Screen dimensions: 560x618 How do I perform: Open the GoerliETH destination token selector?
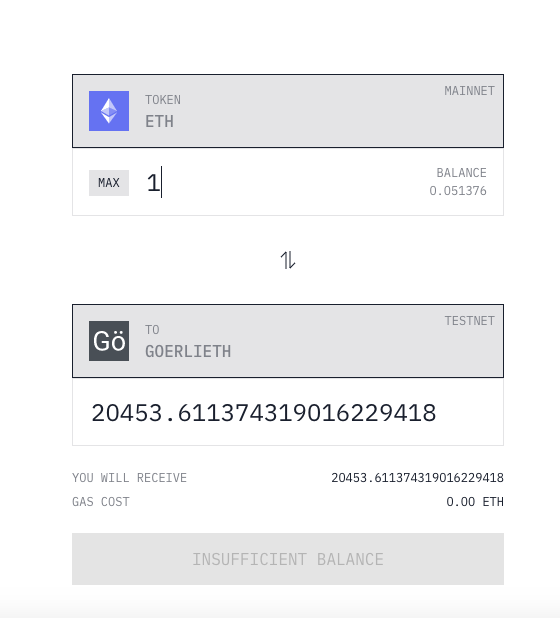[x=288, y=341]
